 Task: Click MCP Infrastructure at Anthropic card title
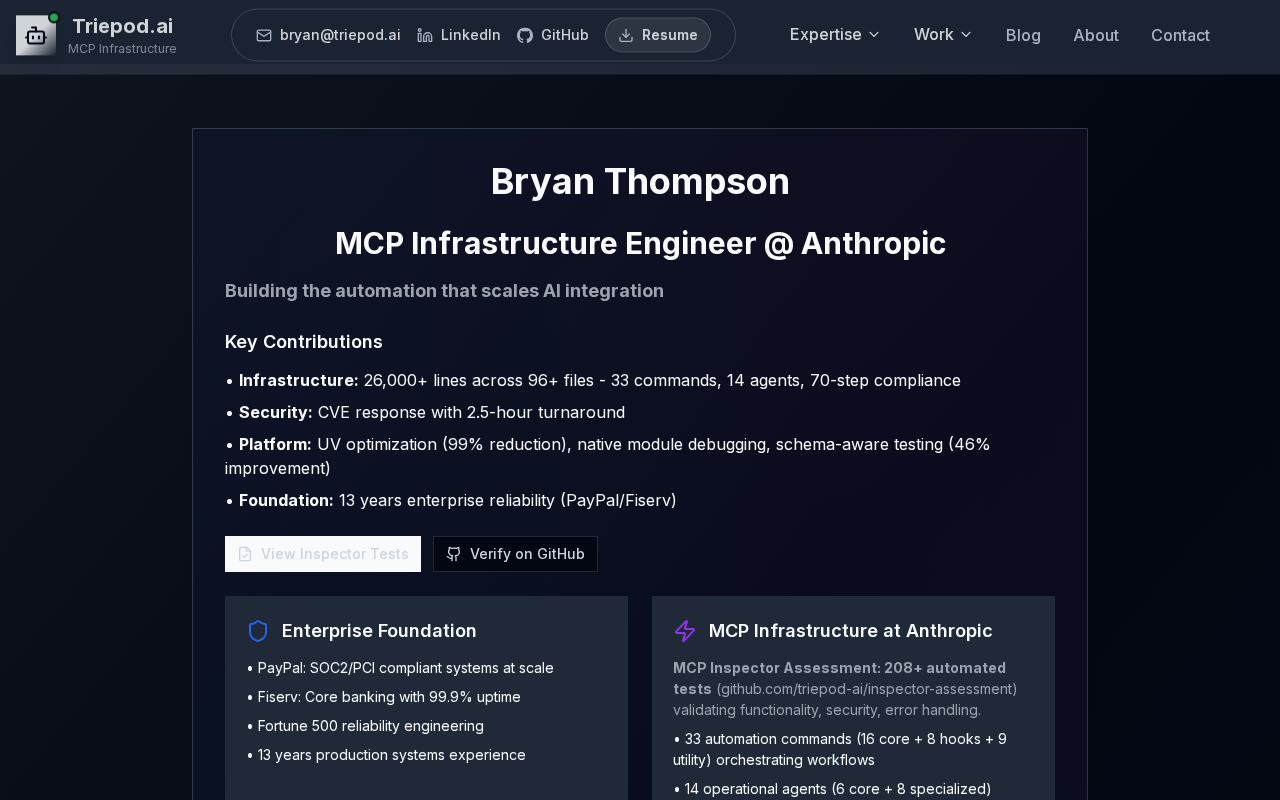click(x=851, y=631)
